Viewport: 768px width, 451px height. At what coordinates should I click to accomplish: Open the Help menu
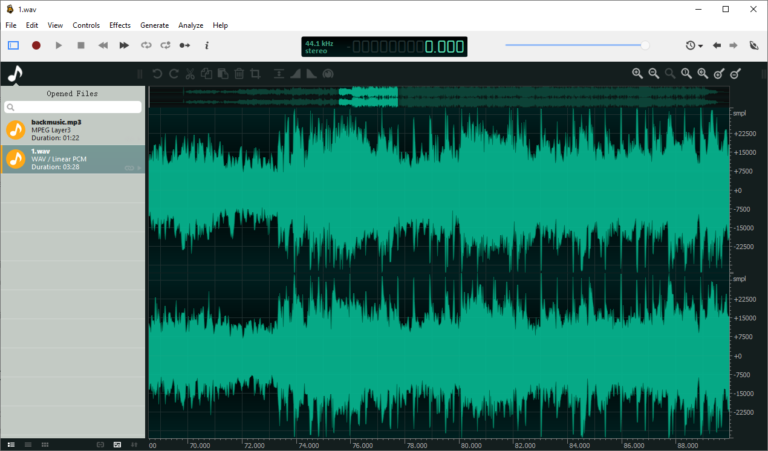220,25
